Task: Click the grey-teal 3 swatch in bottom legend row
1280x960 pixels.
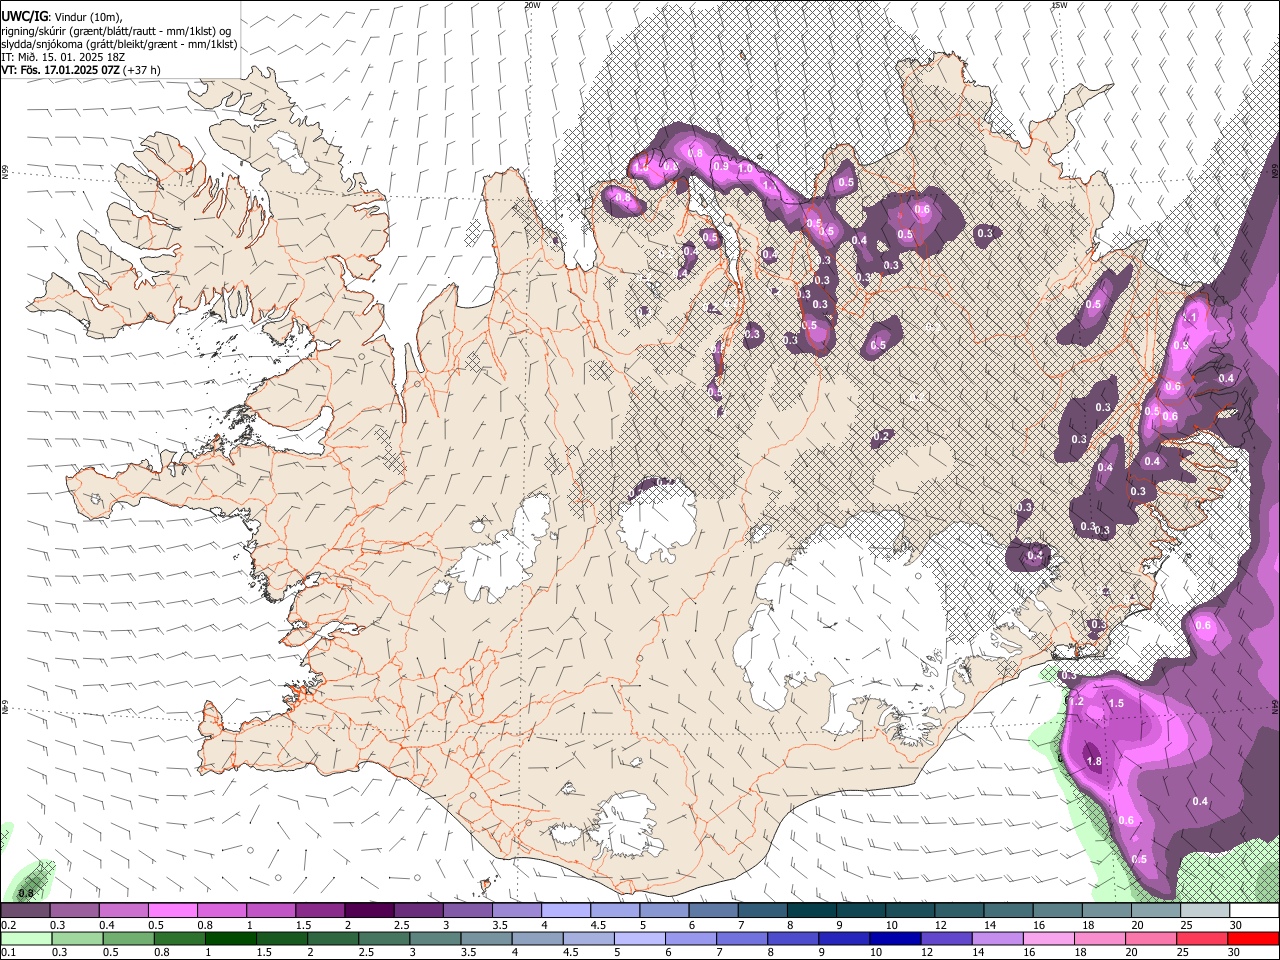Action: (435, 939)
